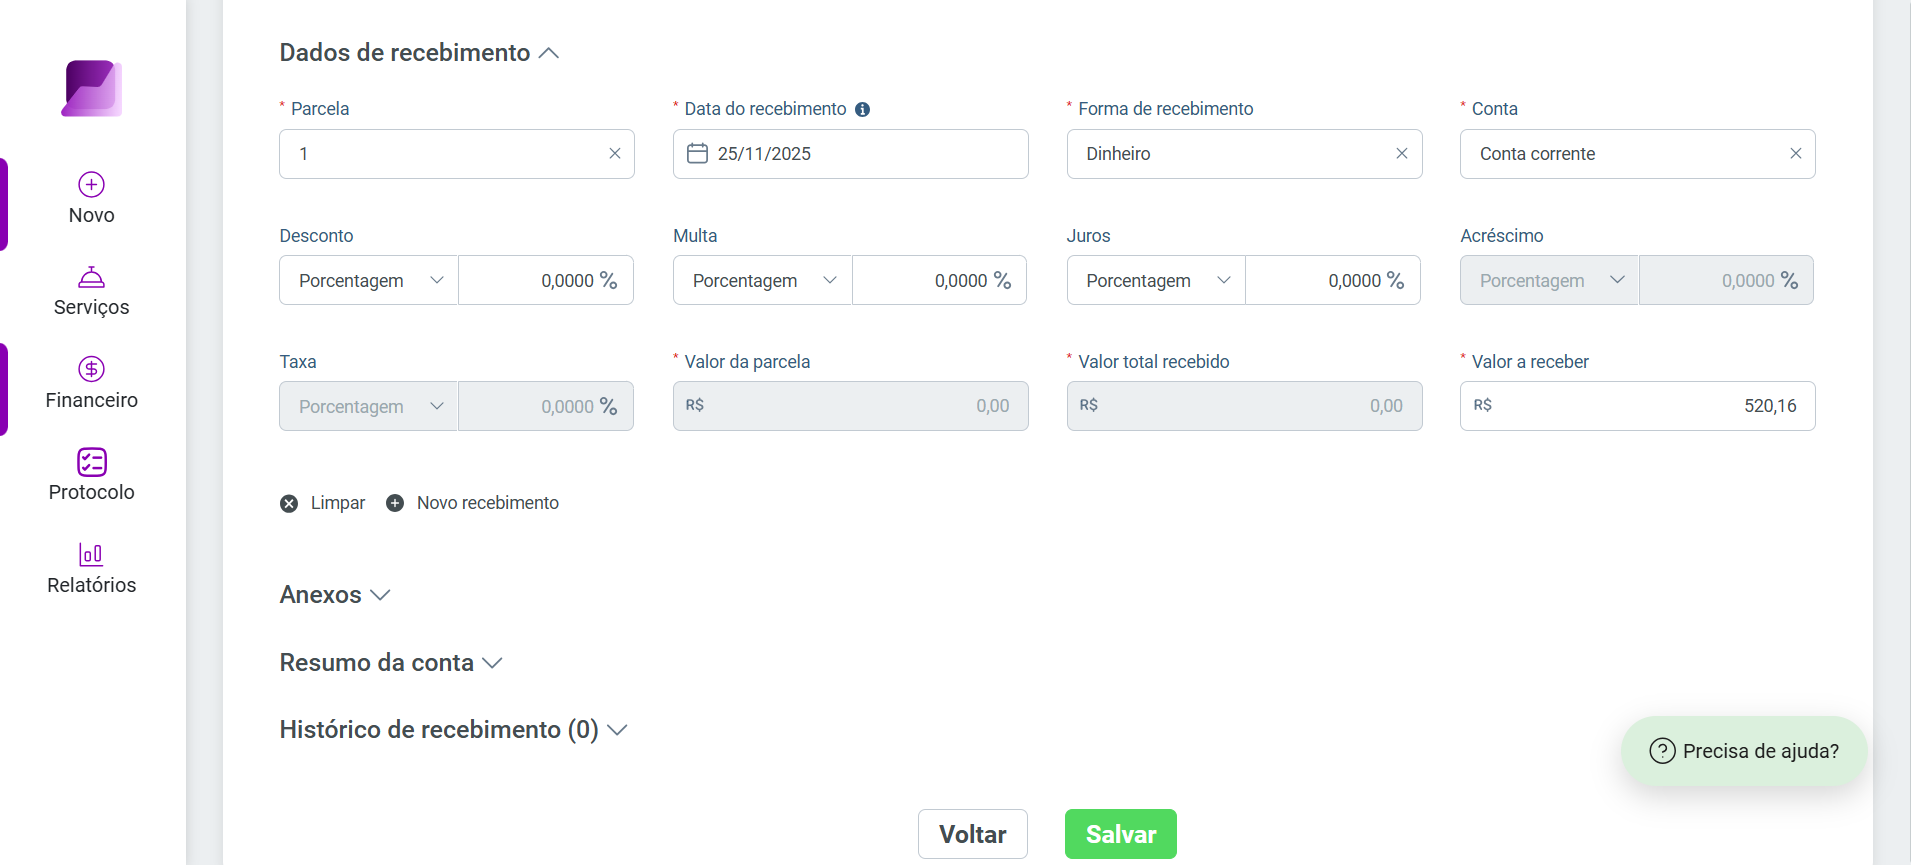Open the Multa Porcentagem dropdown

click(763, 280)
